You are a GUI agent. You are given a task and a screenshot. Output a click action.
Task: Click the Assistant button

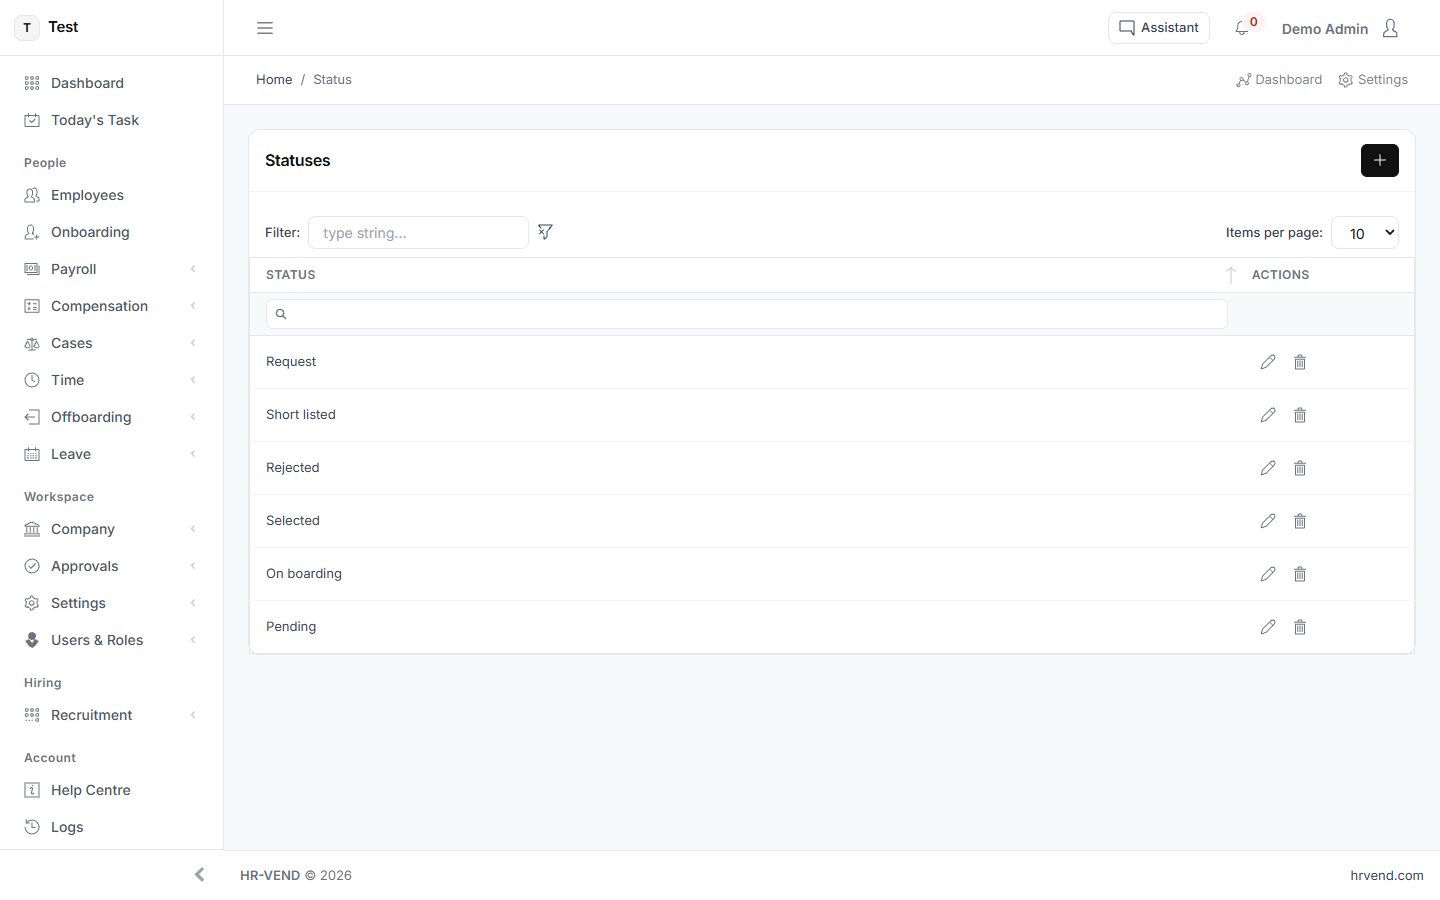tap(1159, 28)
